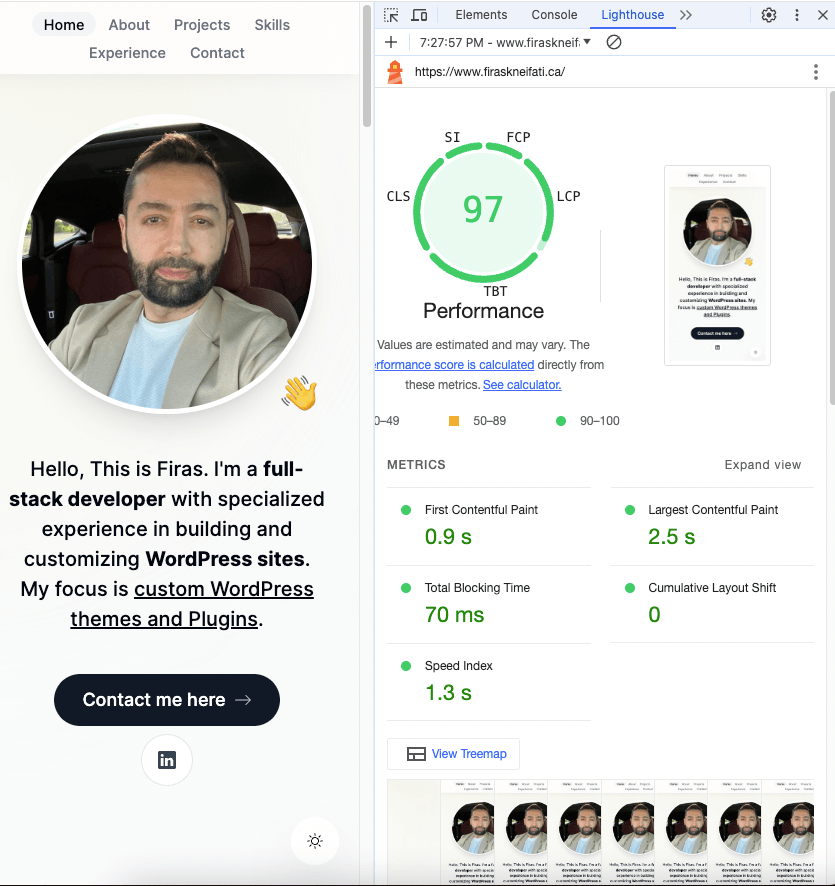Click the clear all reports icon
The image size is (835, 886).
tap(614, 42)
